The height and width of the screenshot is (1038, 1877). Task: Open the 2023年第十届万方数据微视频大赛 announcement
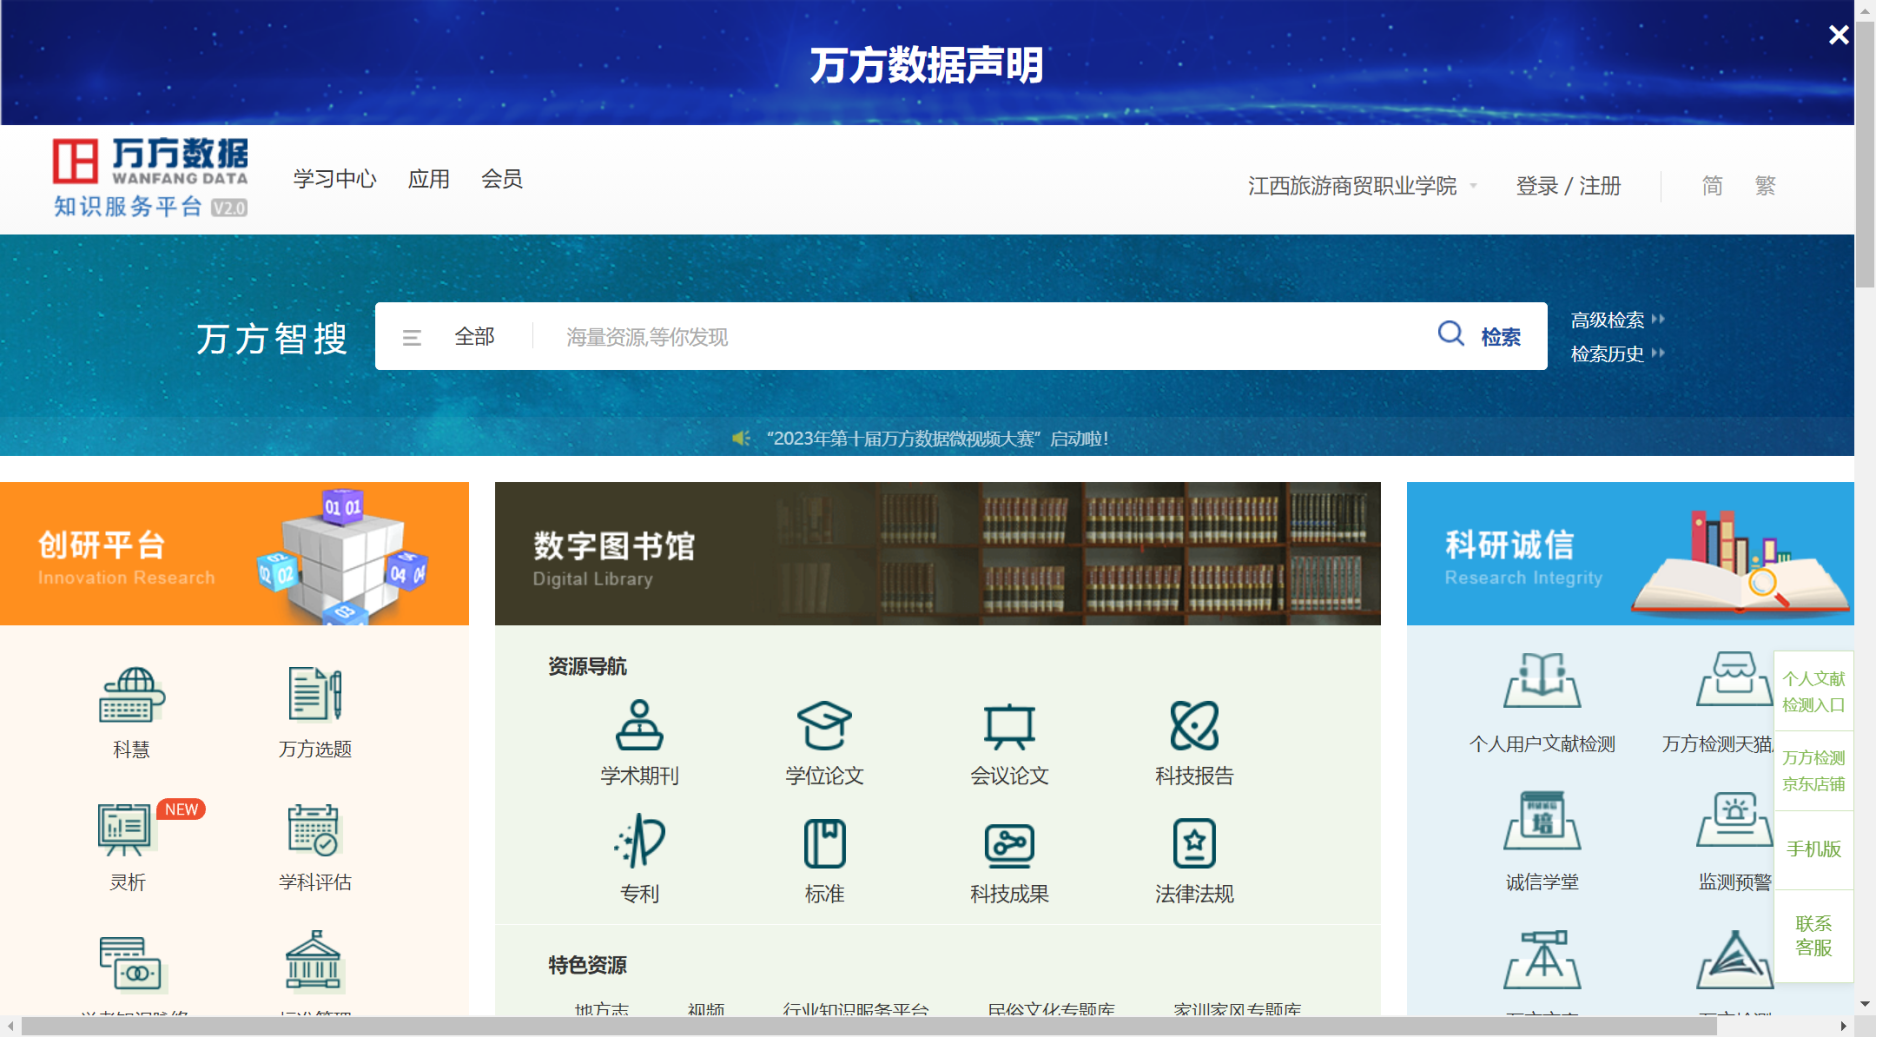click(x=937, y=438)
